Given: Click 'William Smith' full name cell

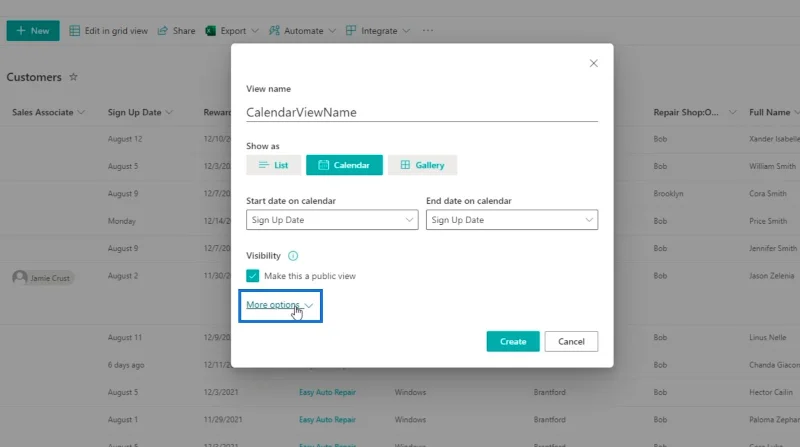Looking at the screenshot, I should [772, 166].
